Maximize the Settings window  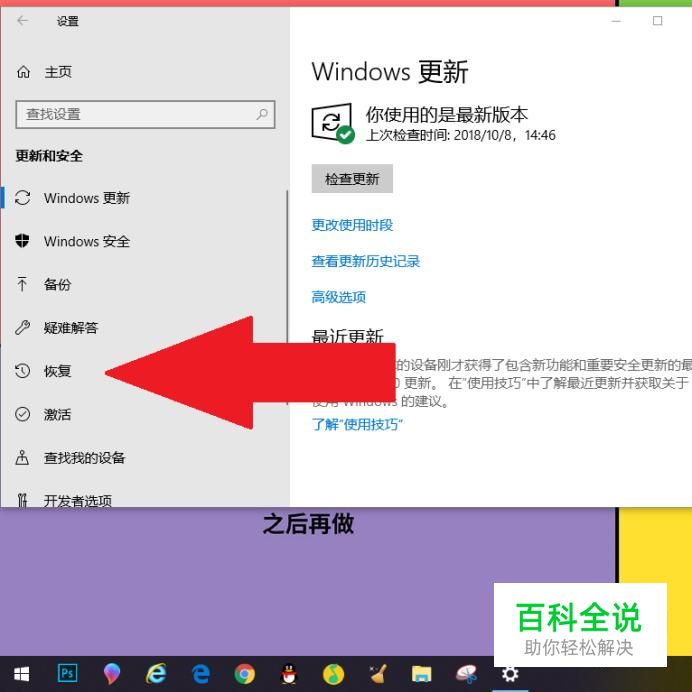pos(658,21)
